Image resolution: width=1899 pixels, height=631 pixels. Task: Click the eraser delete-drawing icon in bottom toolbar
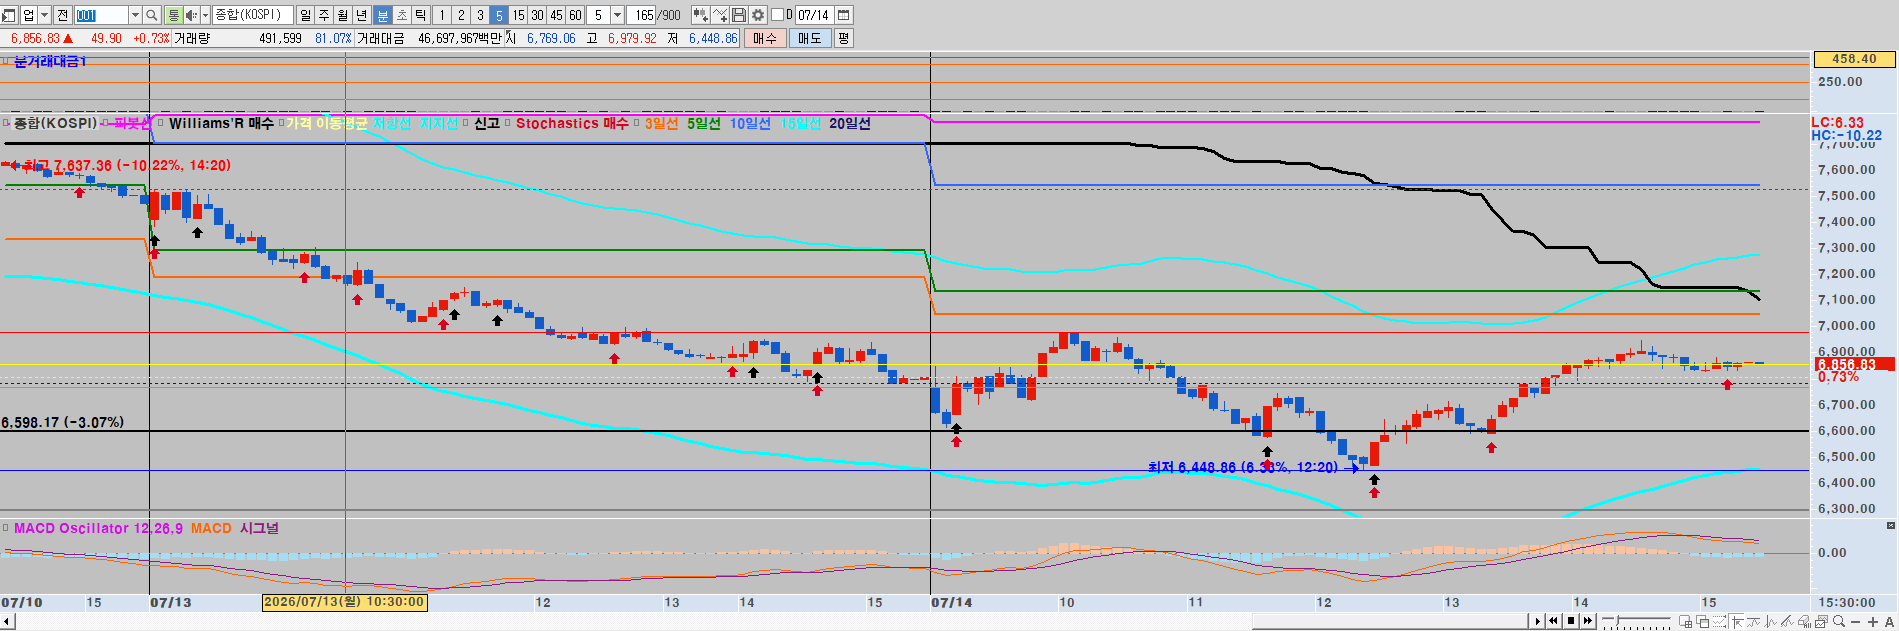[x=1805, y=622]
